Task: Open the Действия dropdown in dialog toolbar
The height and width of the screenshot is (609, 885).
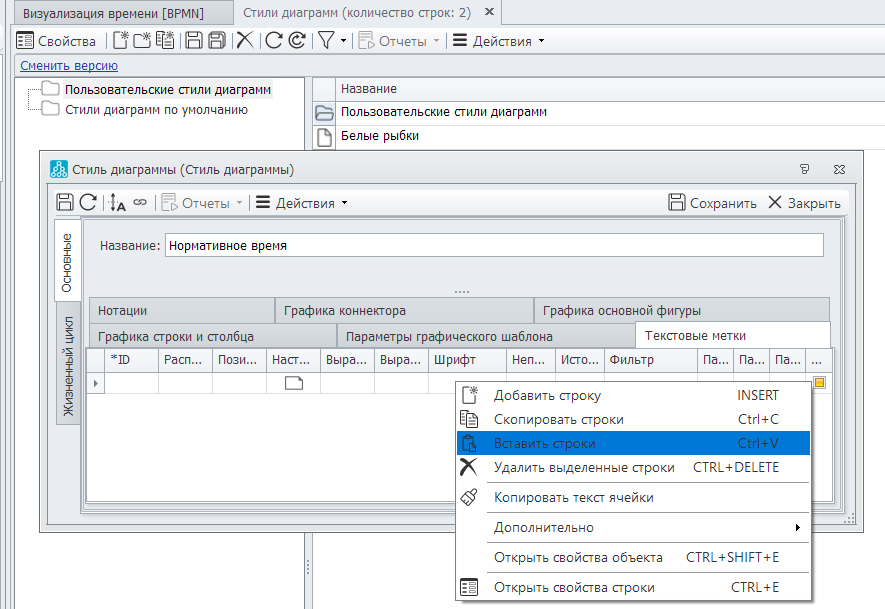Action: [301, 203]
